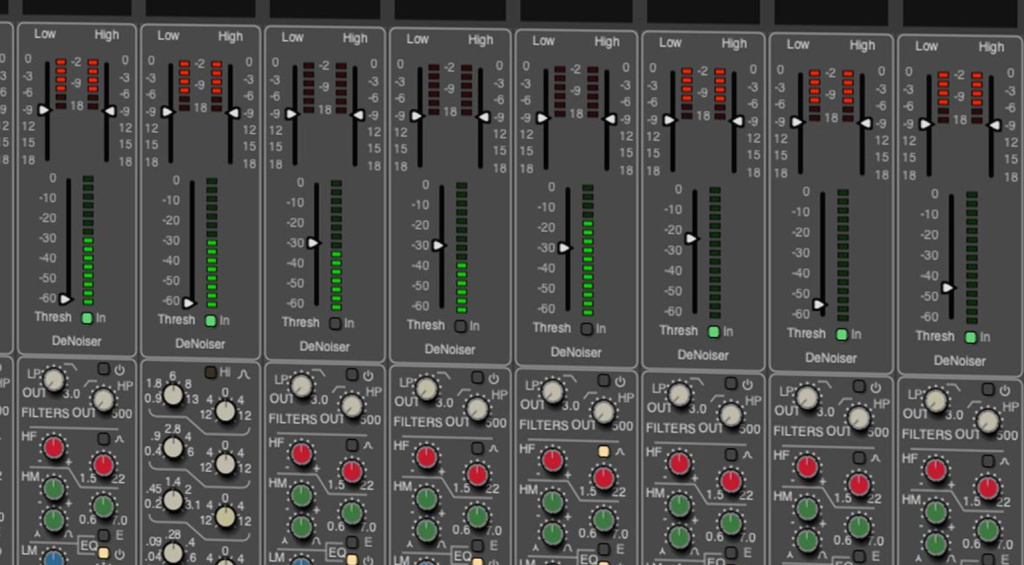1024x565 pixels.
Task: Turn off lit EQ button on first strip
Action: click(x=104, y=553)
